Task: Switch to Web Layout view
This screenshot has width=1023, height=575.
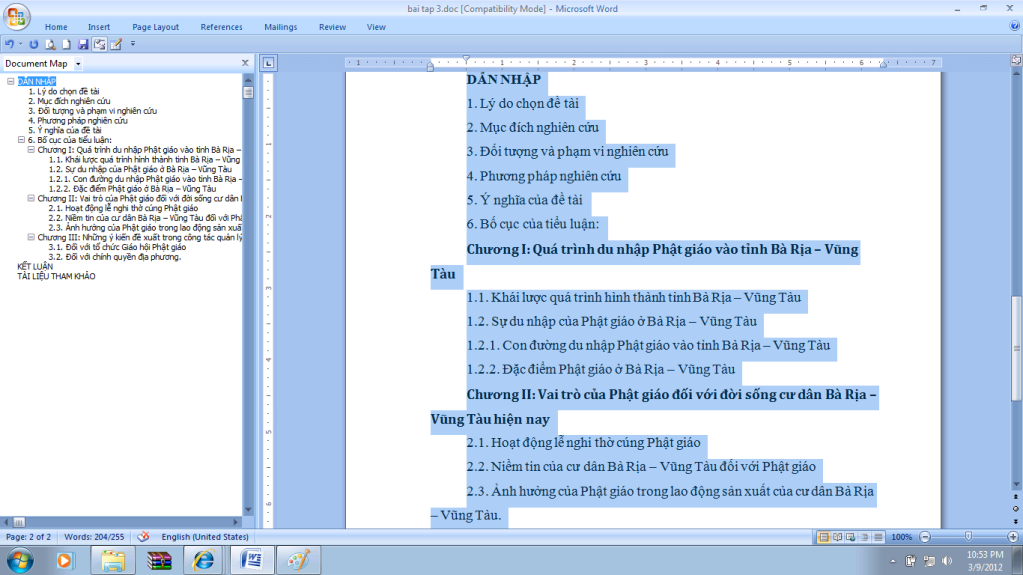Action: click(x=852, y=537)
